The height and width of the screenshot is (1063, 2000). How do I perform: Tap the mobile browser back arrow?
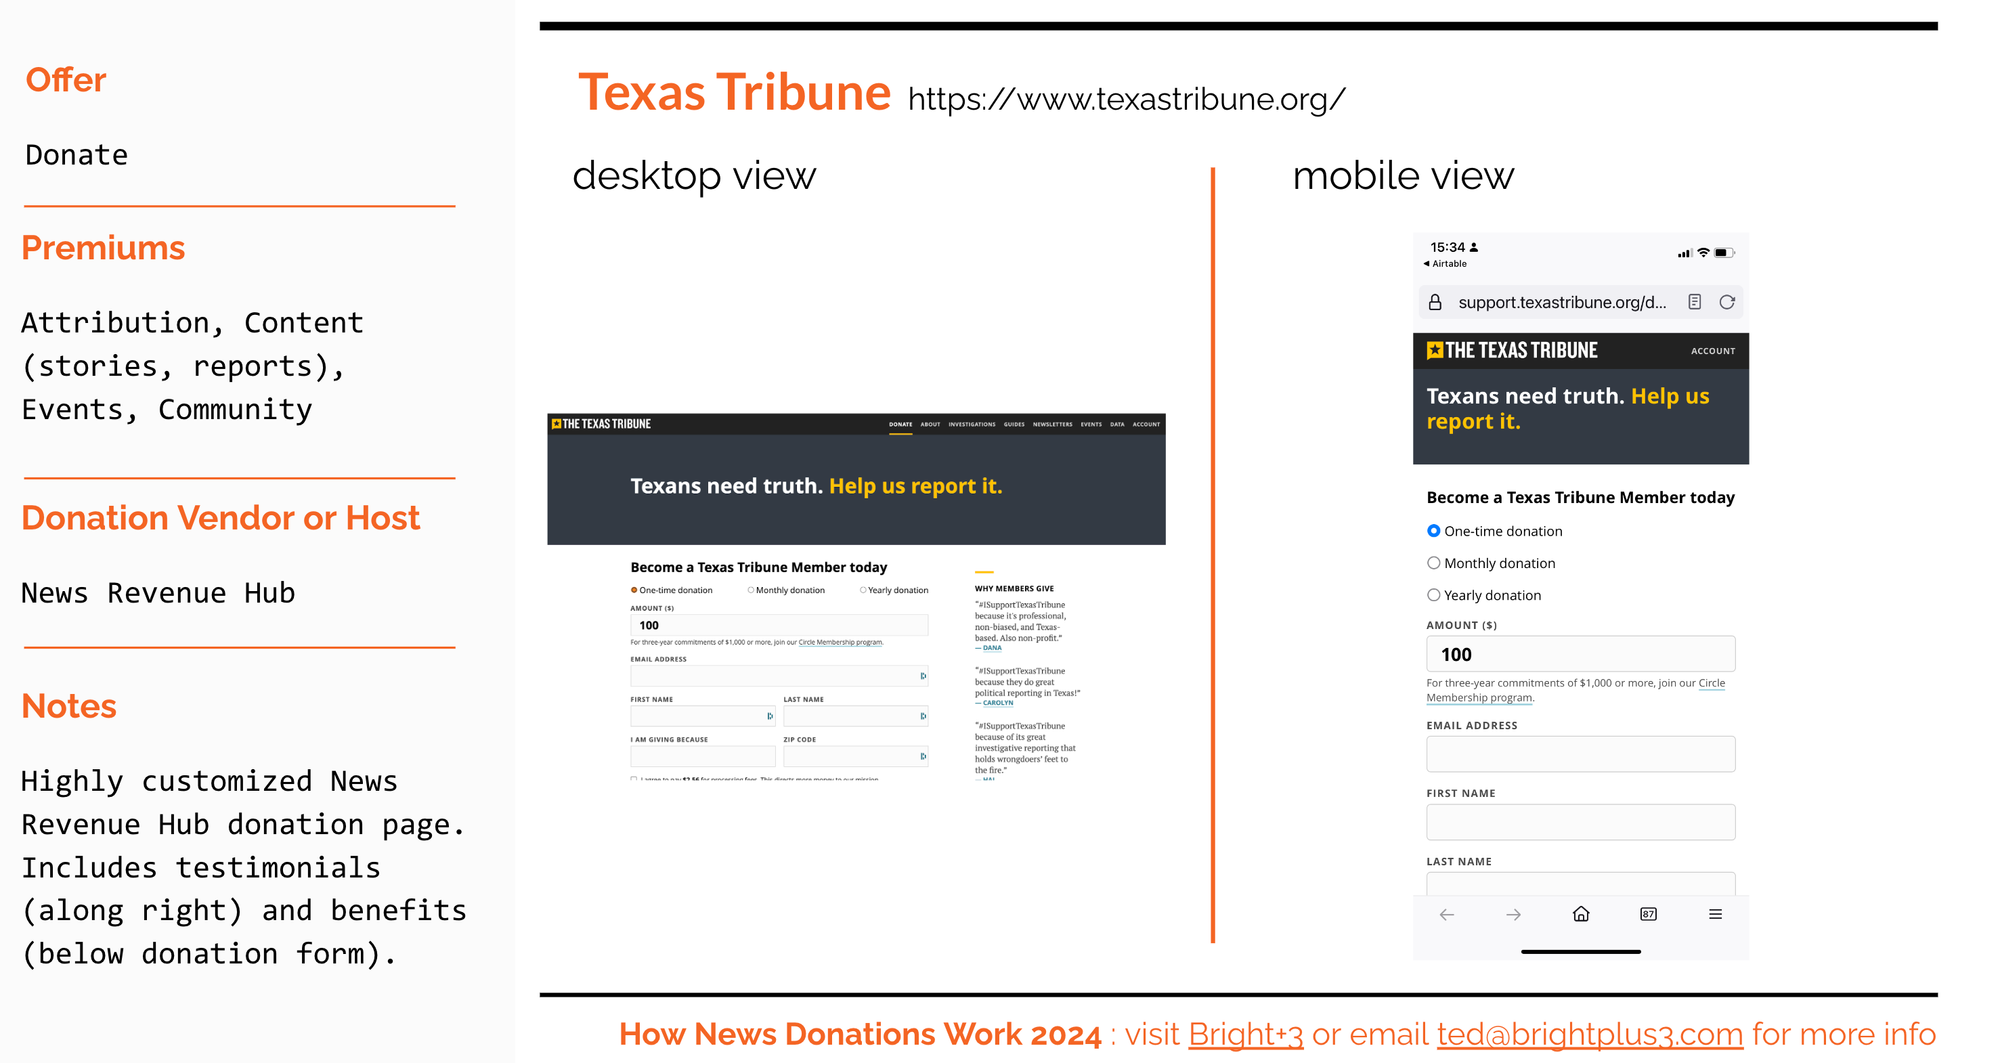(1447, 914)
